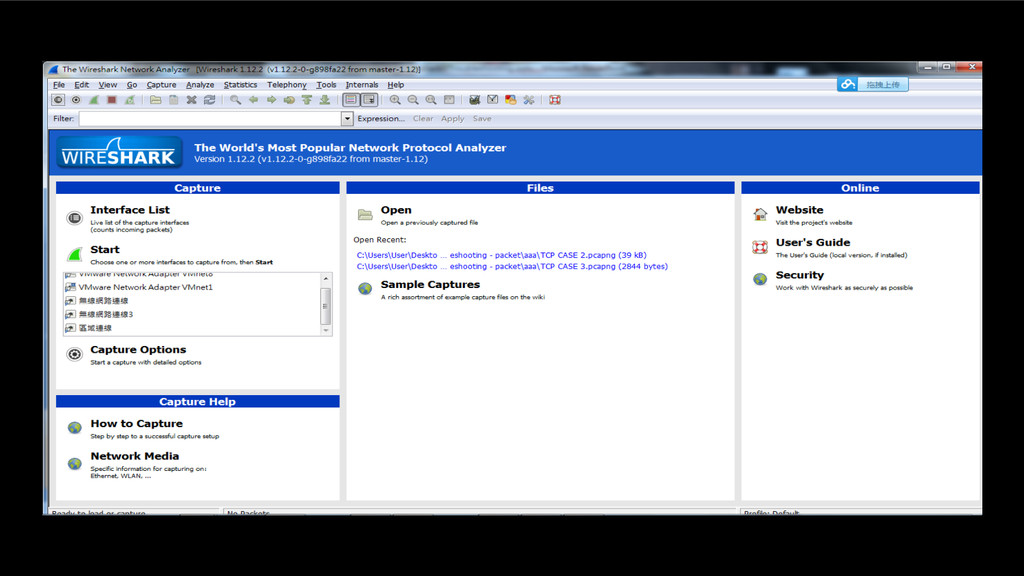
Task: Click the Zoom in toolbar icon
Action: [x=395, y=100]
